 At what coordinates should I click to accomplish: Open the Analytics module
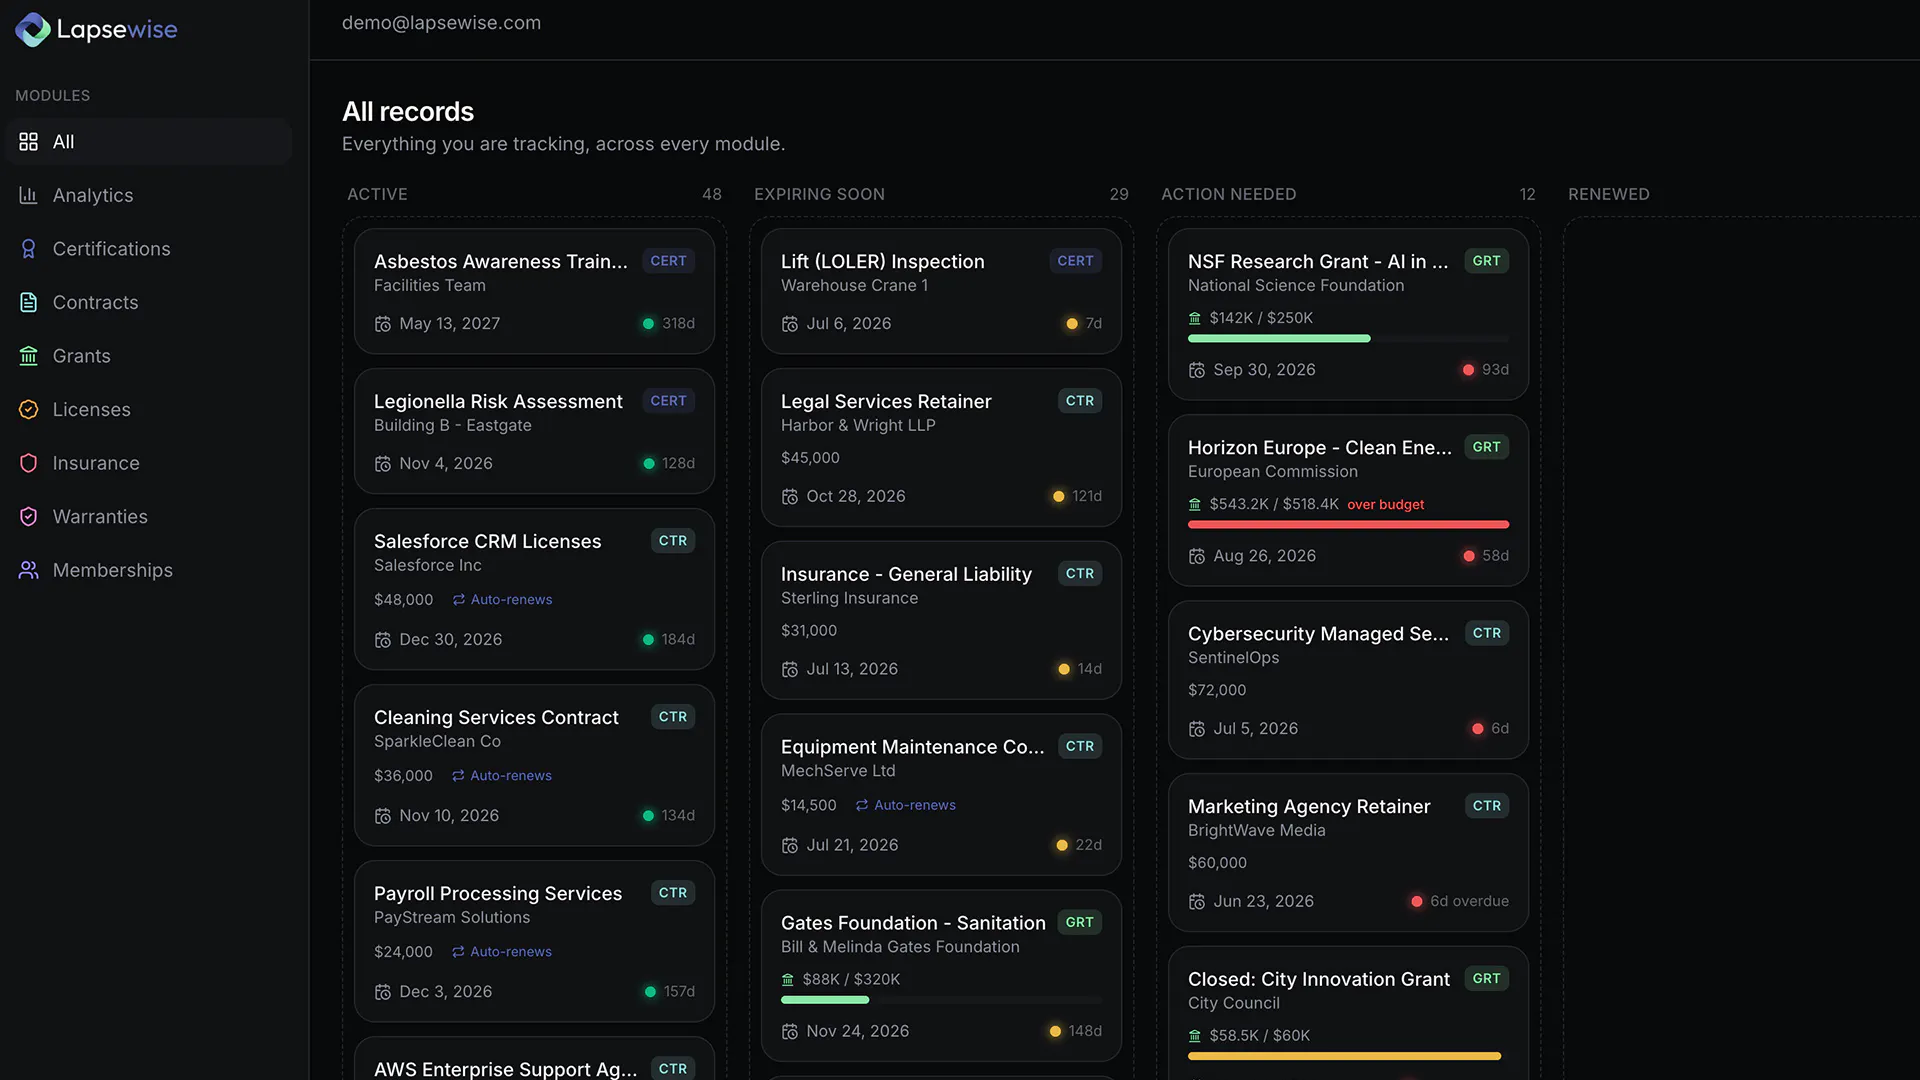148,195
